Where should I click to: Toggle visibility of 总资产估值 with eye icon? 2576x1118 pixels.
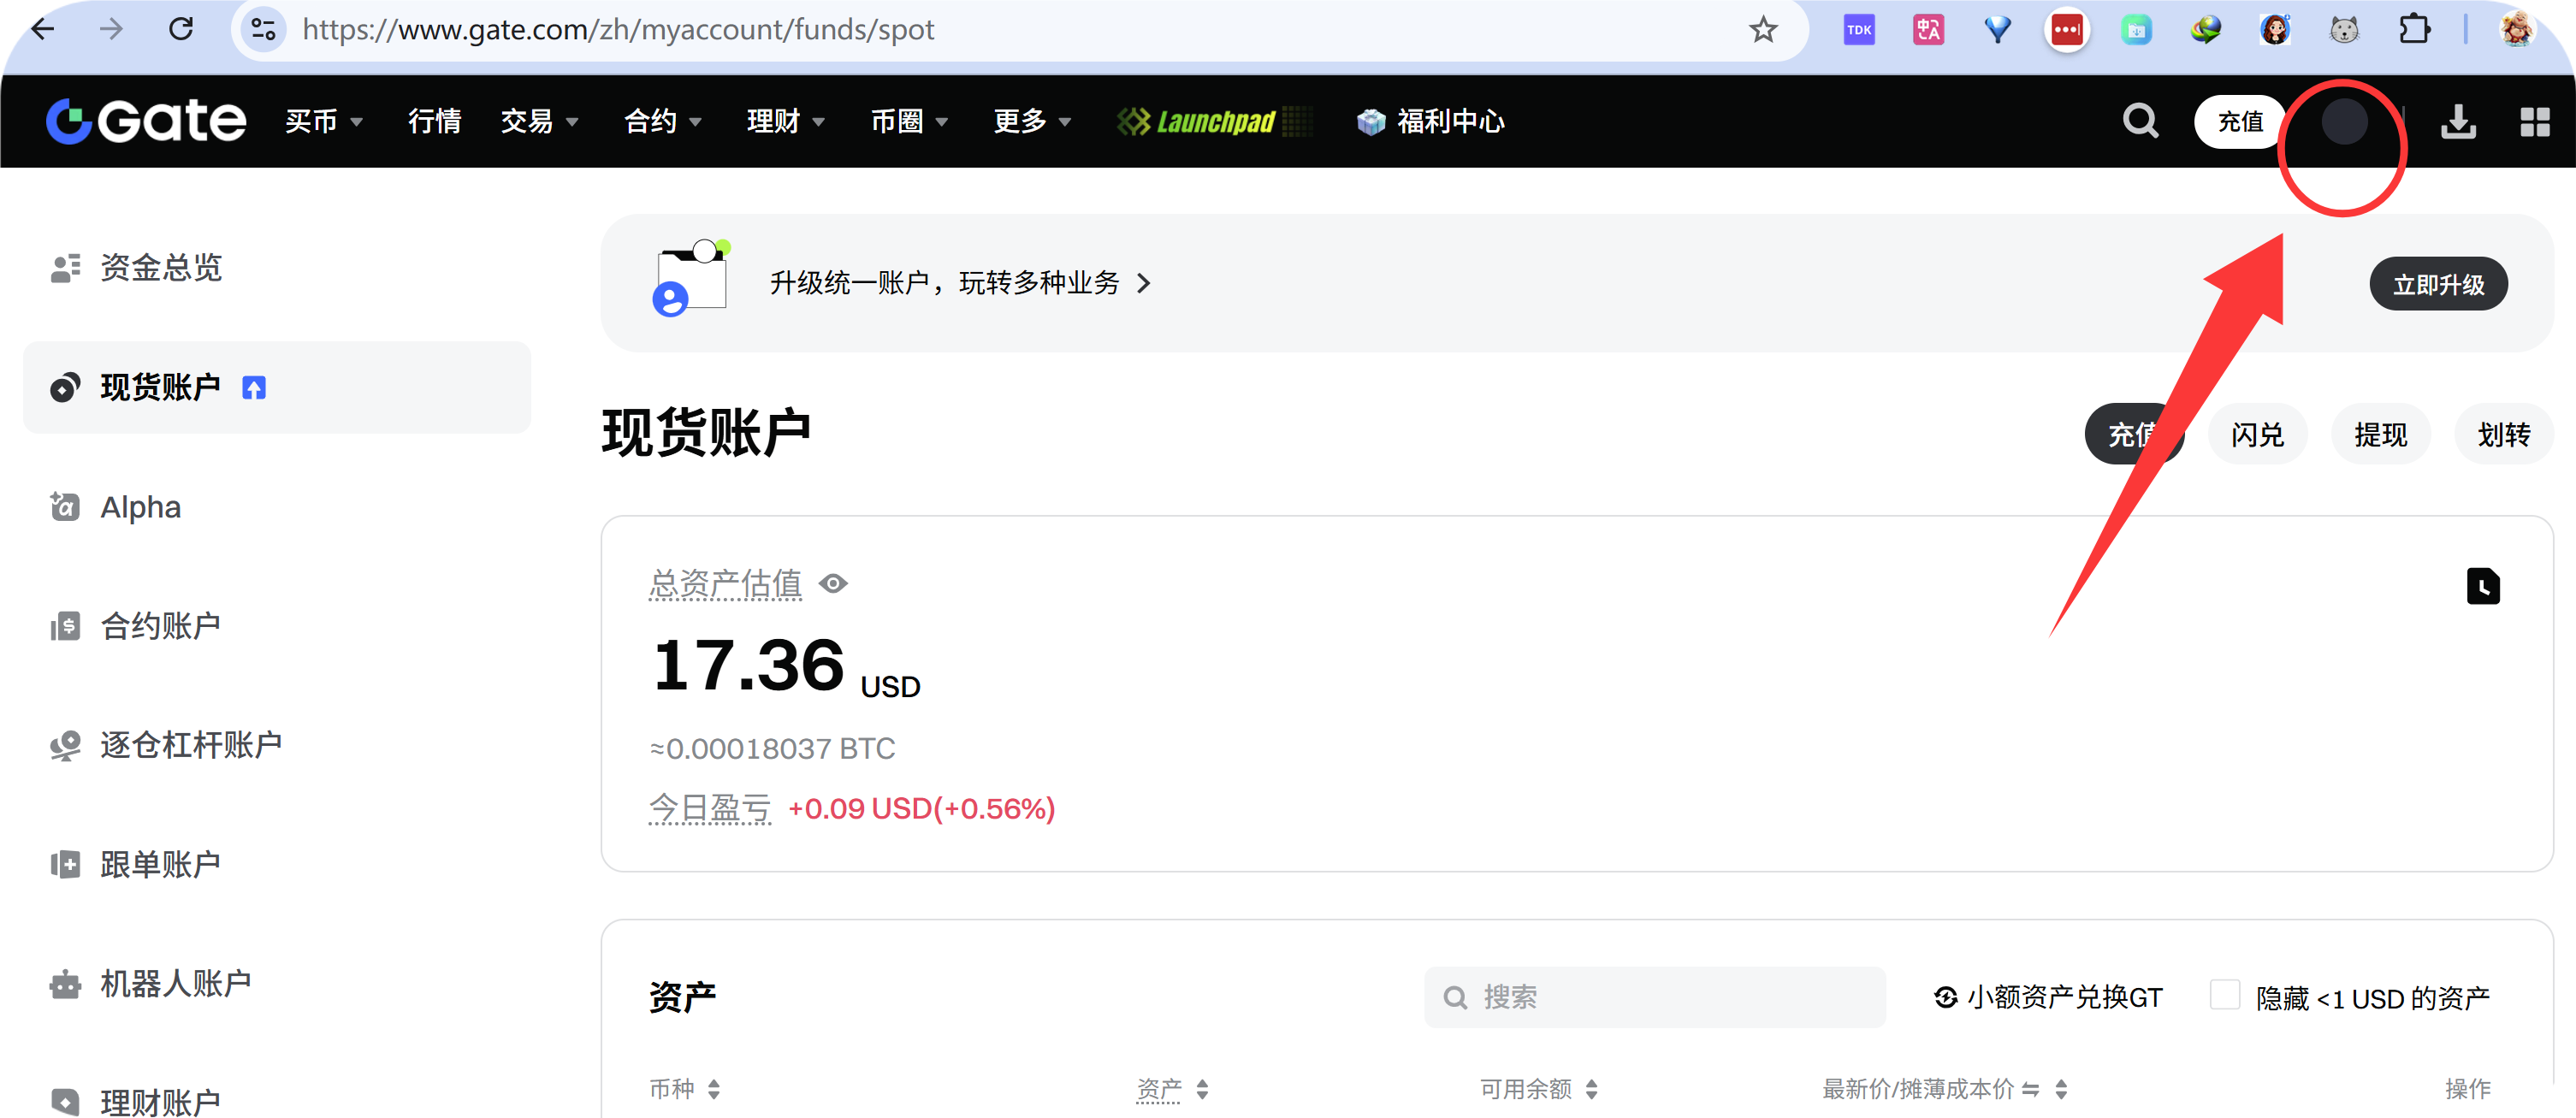(834, 583)
